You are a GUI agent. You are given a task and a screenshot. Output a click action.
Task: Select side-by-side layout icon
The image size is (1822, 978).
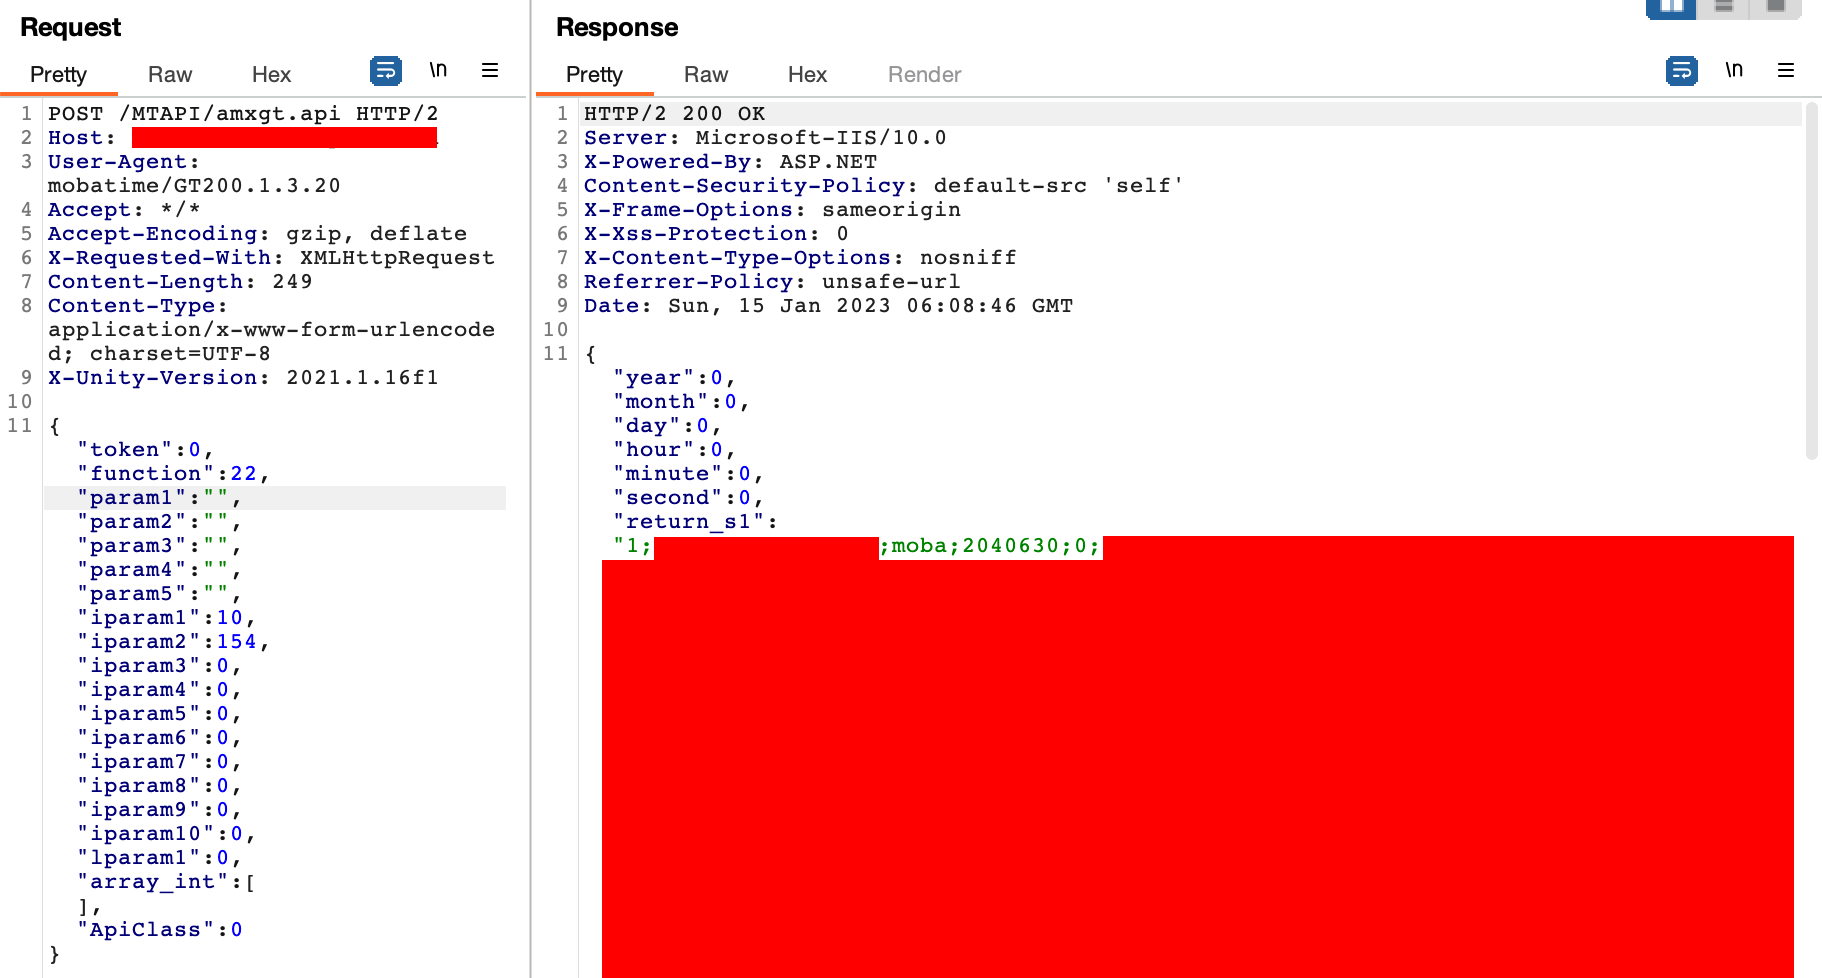point(1671,8)
